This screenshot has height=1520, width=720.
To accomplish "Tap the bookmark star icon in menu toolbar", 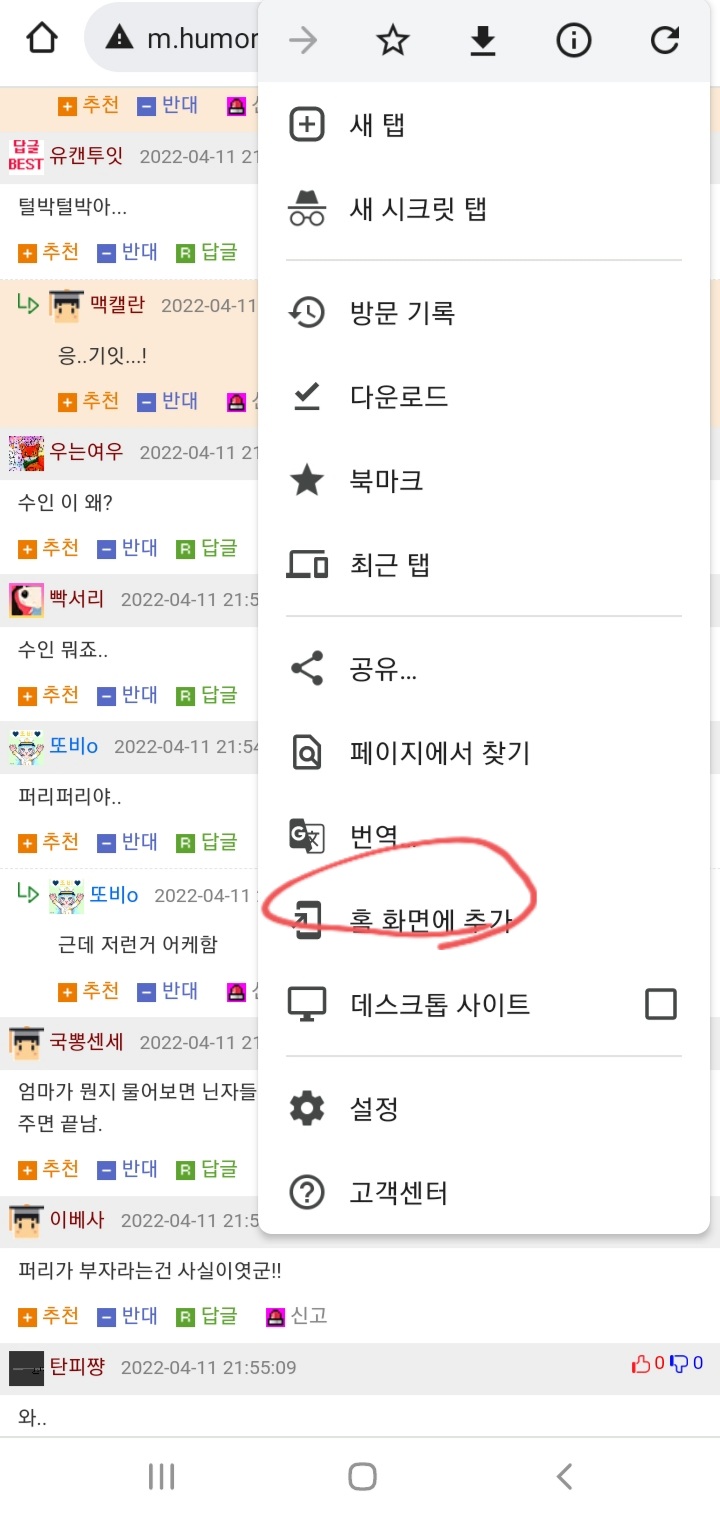I will [x=393, y=40].
